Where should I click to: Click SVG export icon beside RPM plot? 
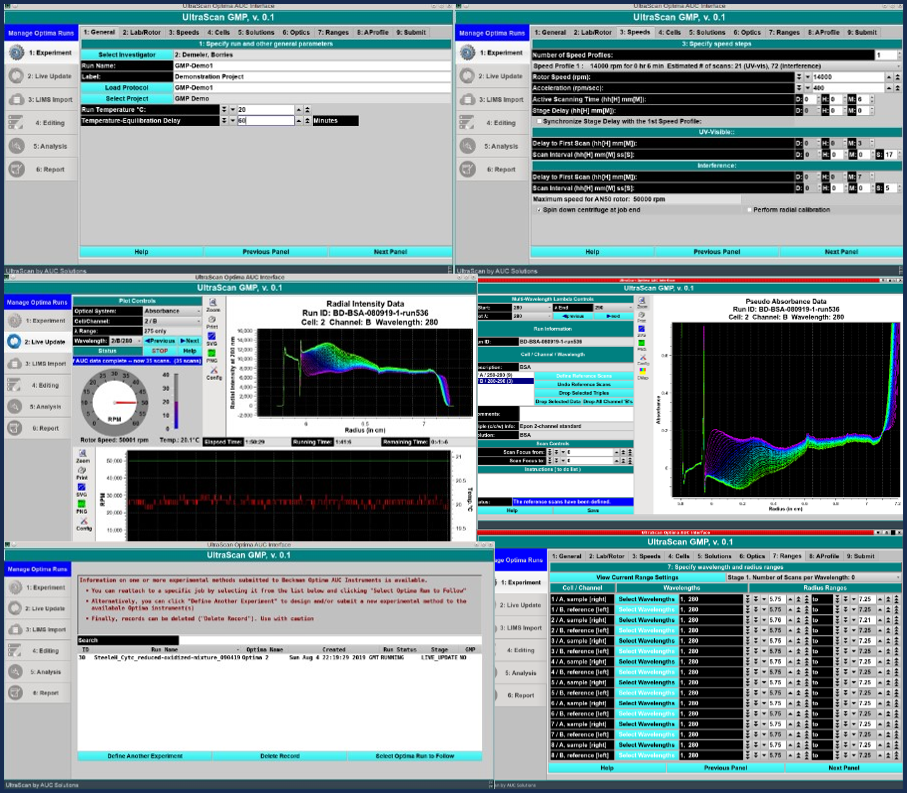click(84, 486)
